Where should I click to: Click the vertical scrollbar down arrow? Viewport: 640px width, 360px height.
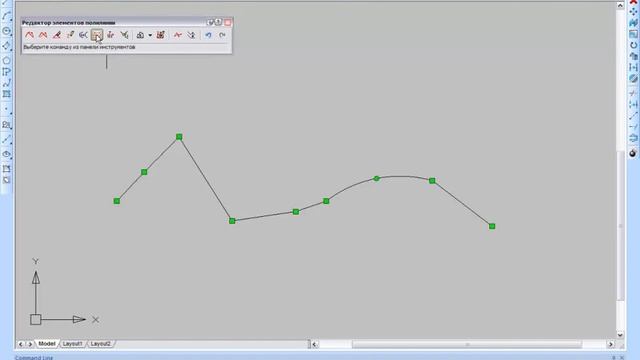620,335
